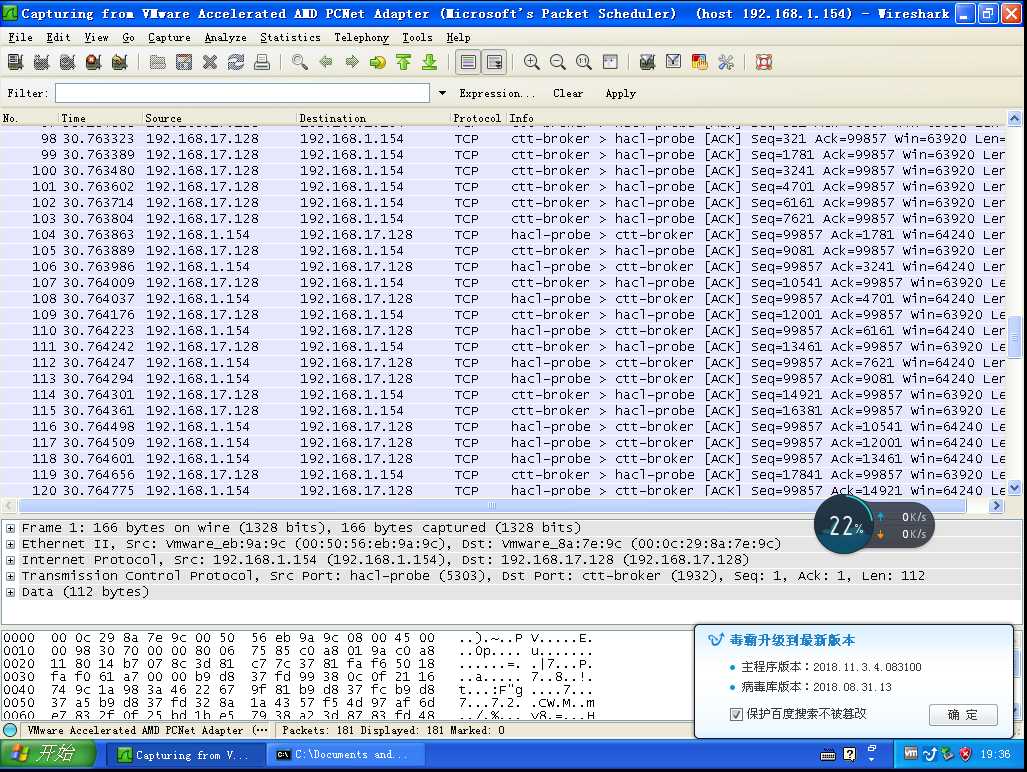Edit capture filters icon
The height and width of the screenshot is (772, 1027).
pos(648,62)
